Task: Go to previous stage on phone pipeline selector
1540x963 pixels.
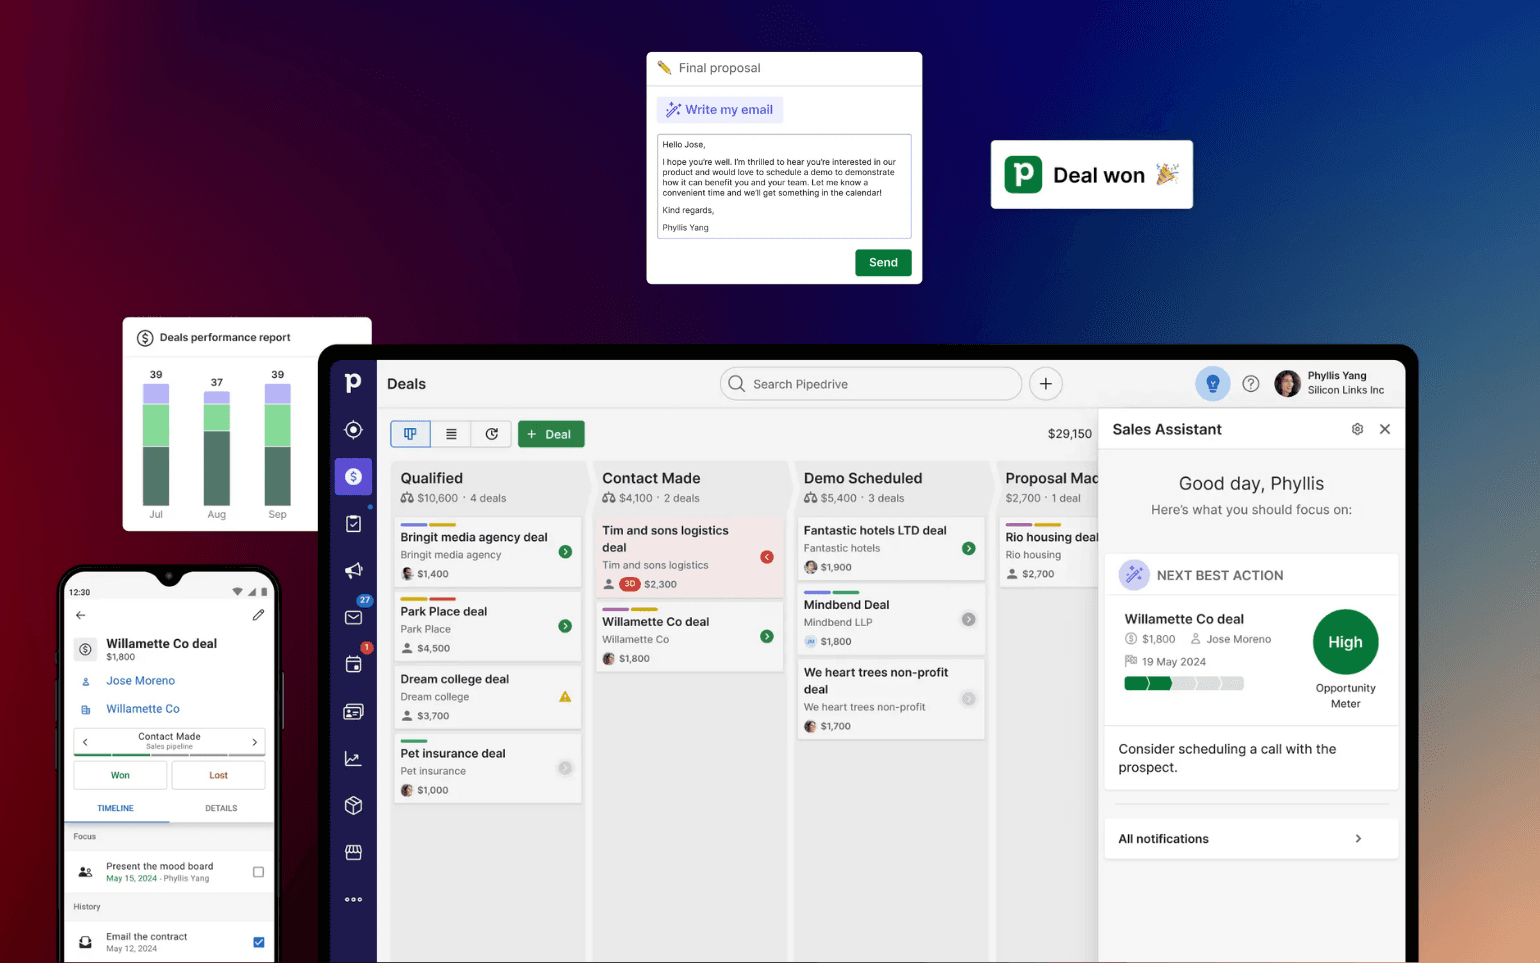Action: coord(85,742)
